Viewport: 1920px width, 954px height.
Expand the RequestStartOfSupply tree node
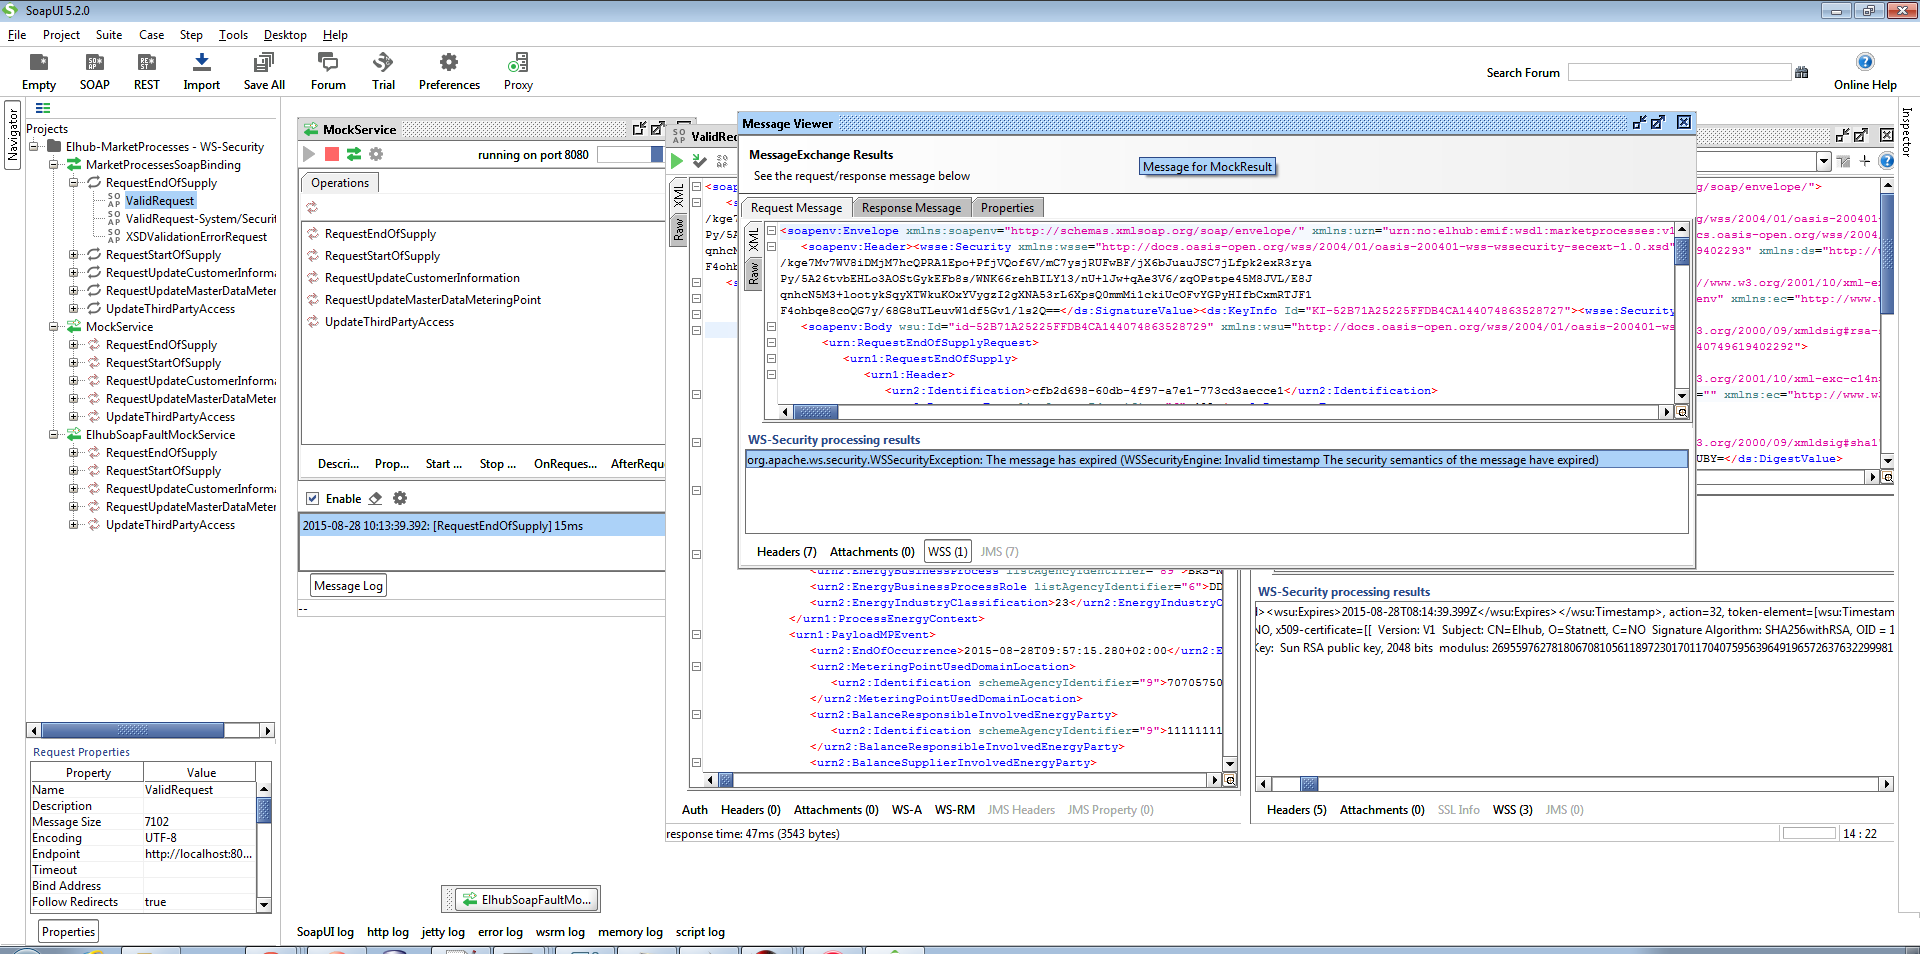(74, 255)
